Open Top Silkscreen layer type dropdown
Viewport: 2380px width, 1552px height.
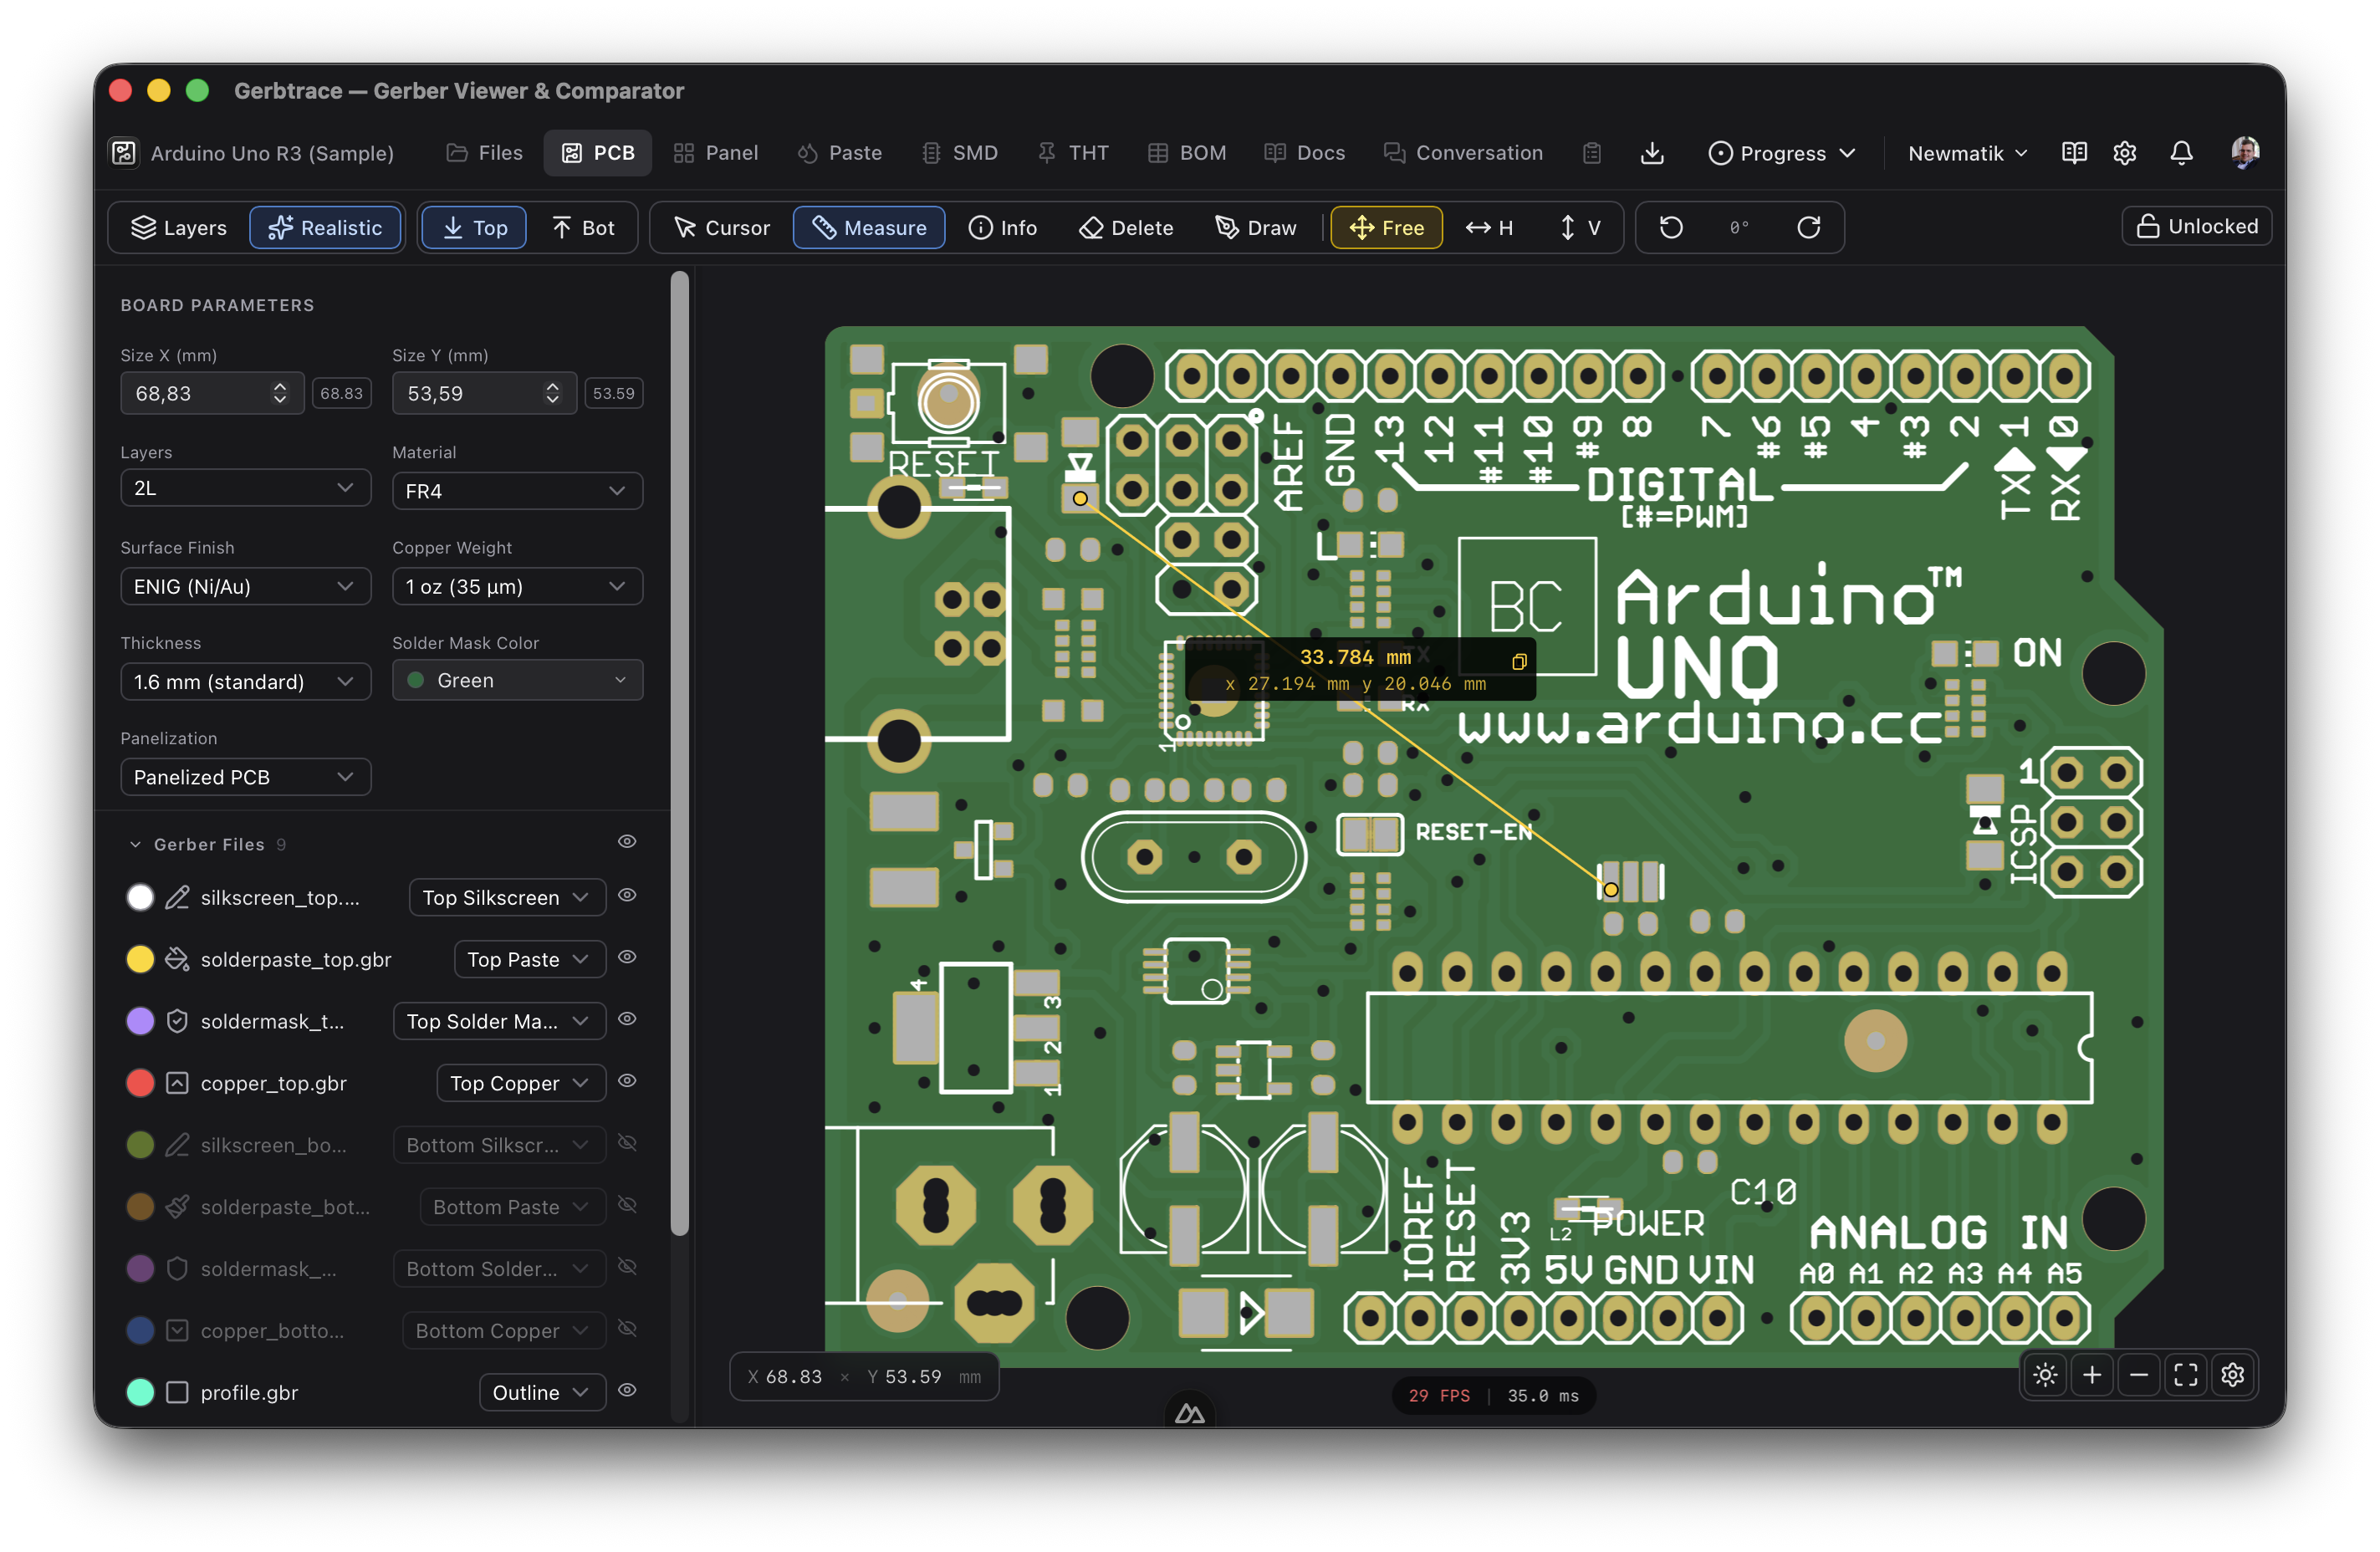click(507, 898)
